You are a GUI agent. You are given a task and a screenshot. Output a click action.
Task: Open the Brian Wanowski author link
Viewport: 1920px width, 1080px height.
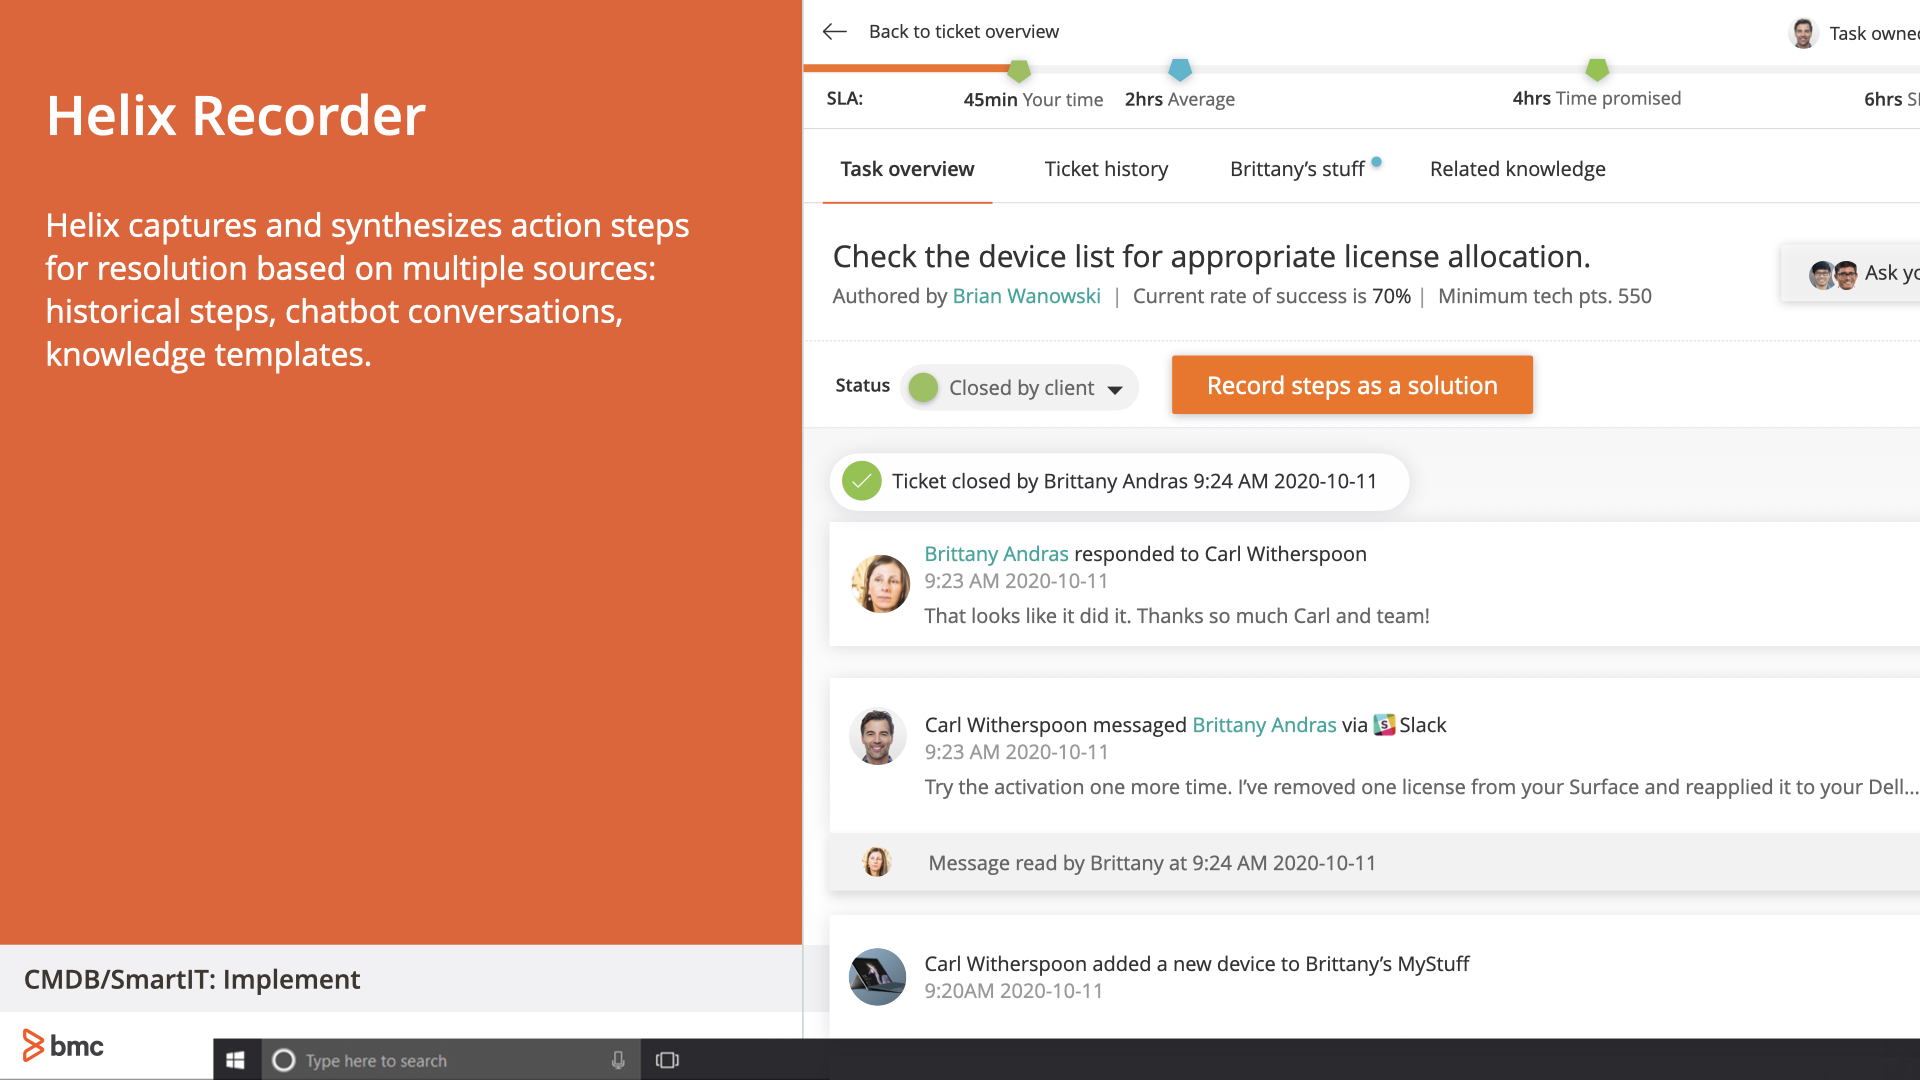pos(1026,296)
